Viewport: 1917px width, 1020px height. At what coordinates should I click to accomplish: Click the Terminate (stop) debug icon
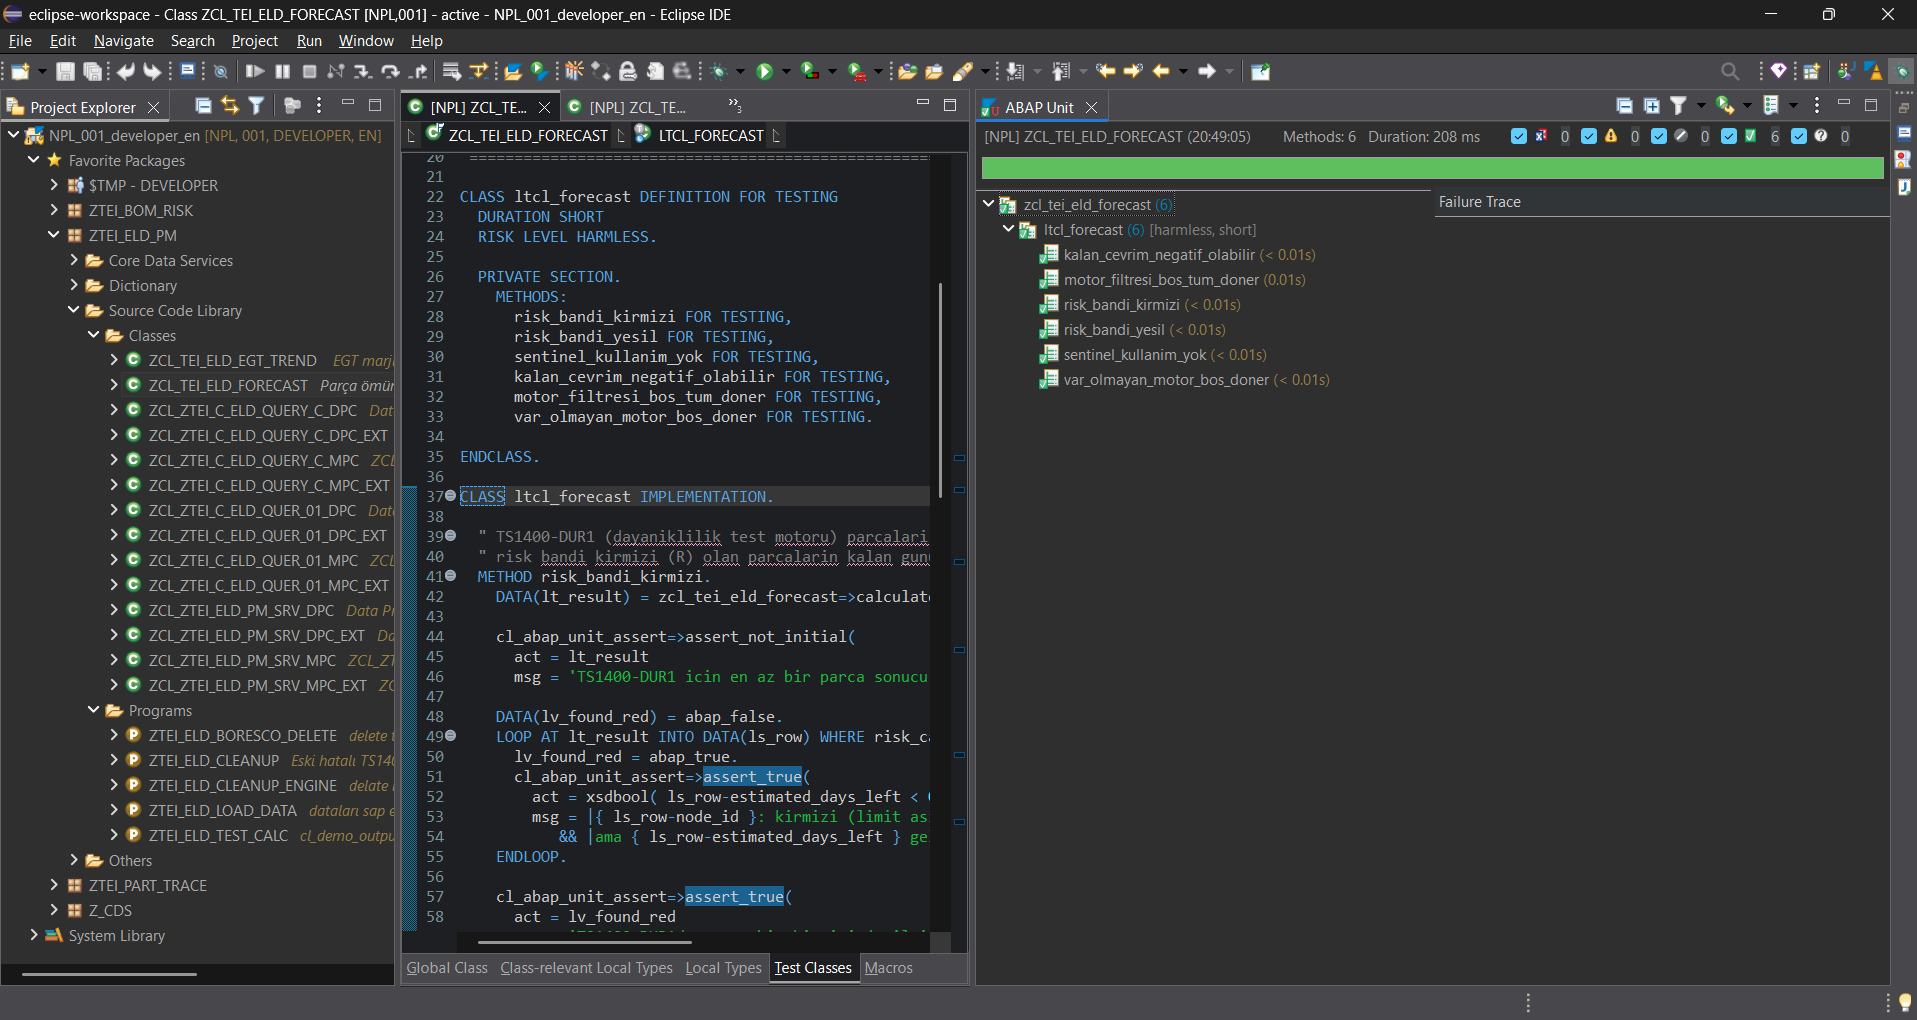point(310,71)
